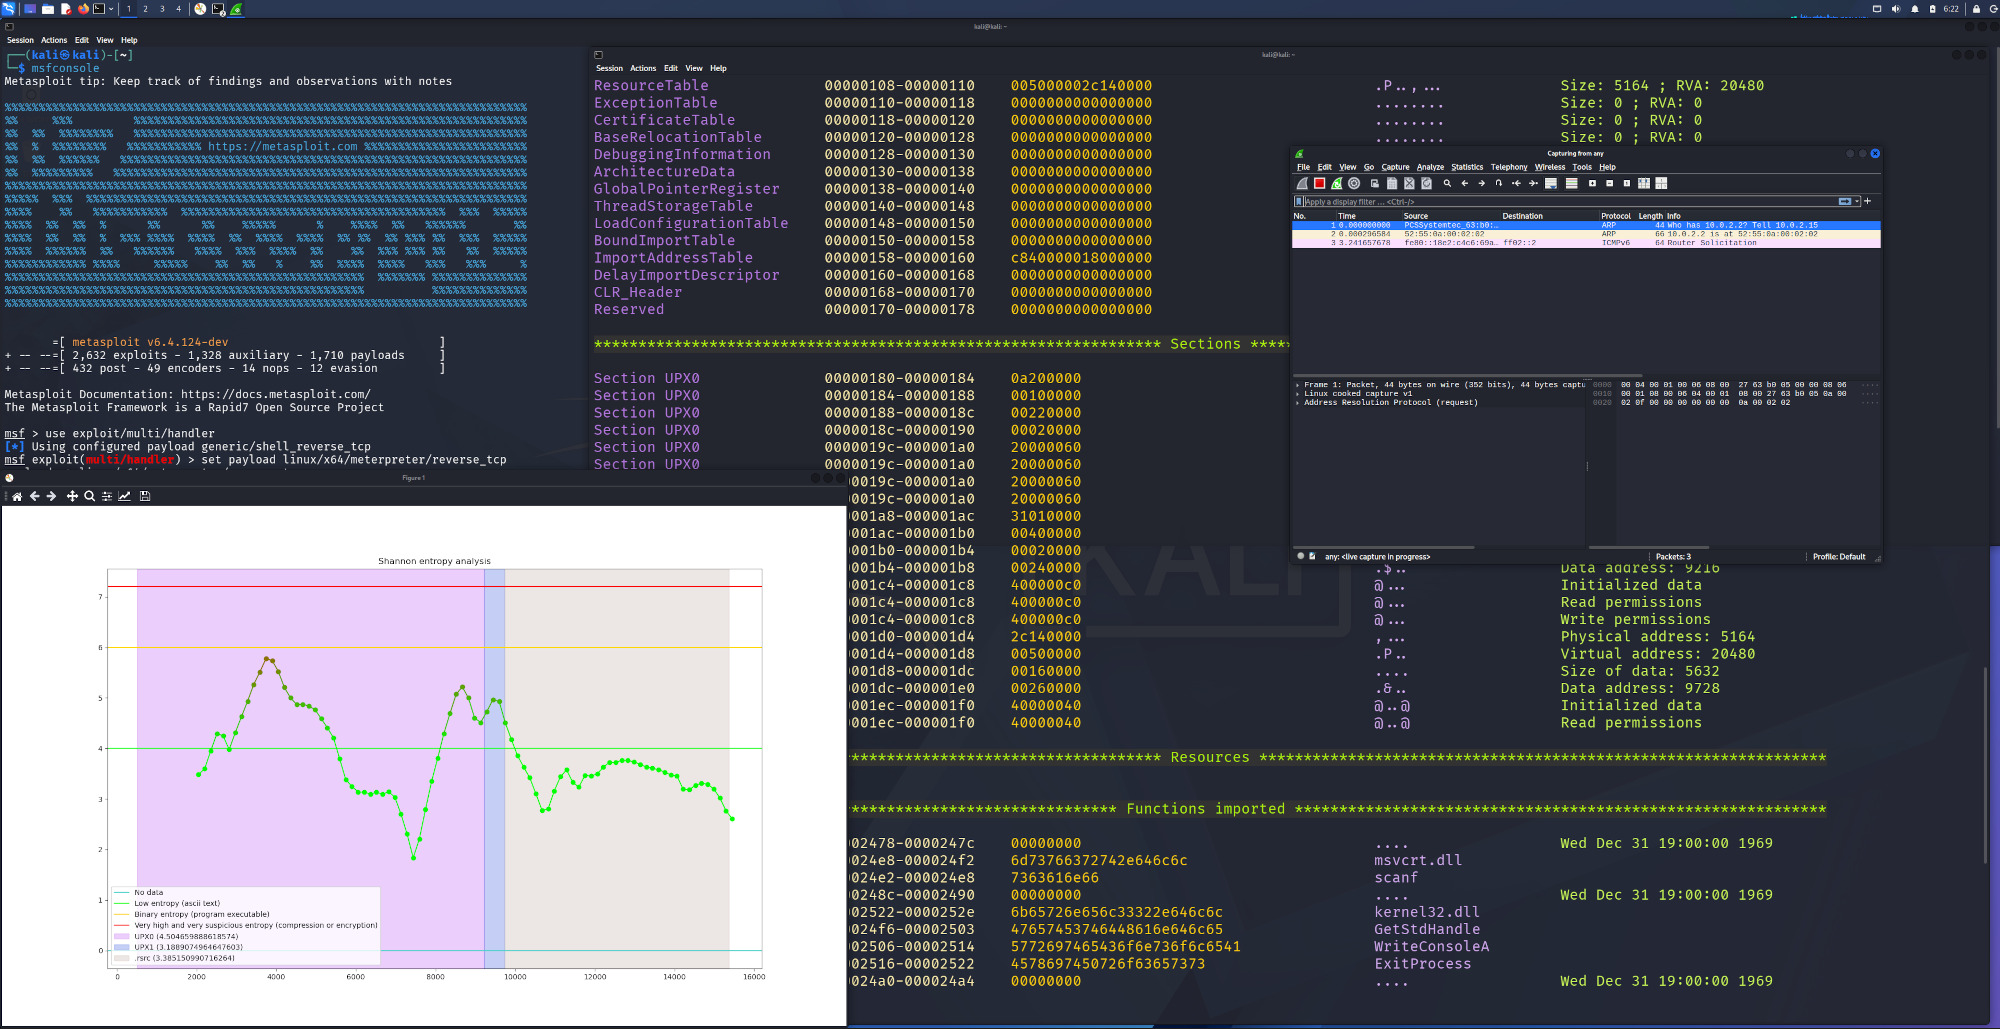Reload the capture file in Wireshark

pyautogui.click(x=1426, y=183)
